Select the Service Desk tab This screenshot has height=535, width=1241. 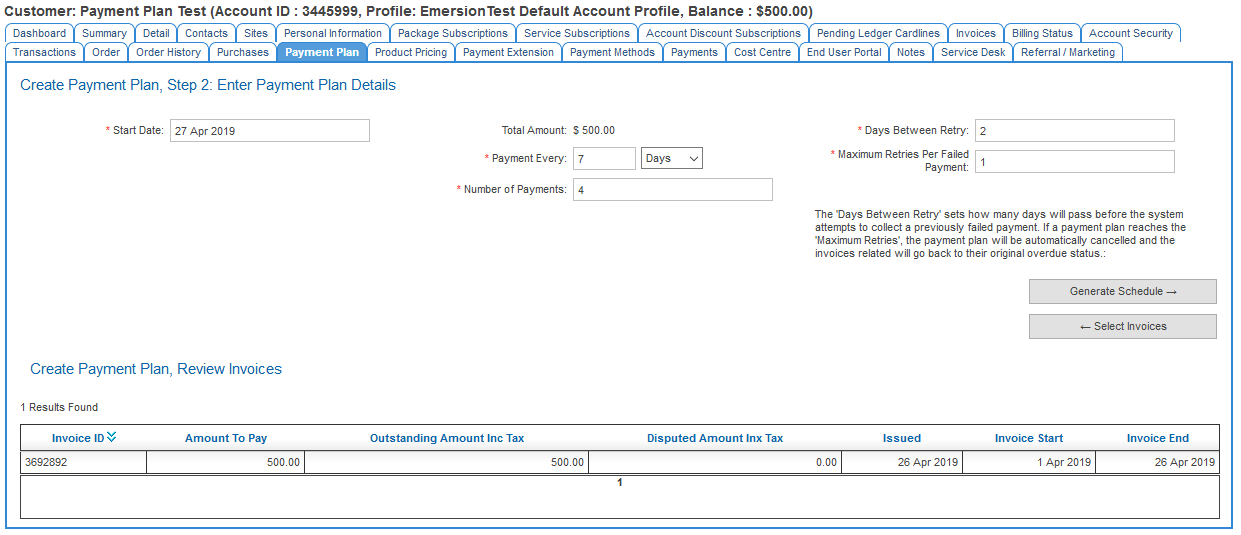click(x=973, y=52)
